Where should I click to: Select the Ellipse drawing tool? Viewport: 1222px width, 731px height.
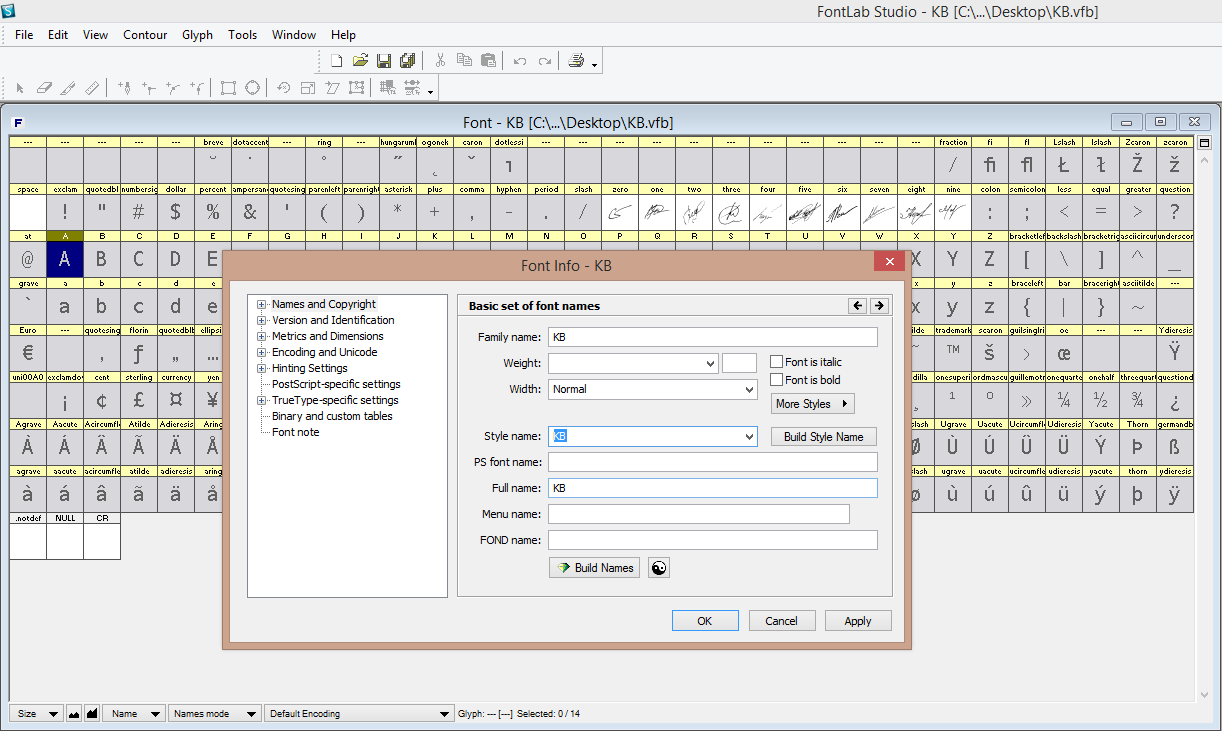pyautogui.click(x=253, y=88)
